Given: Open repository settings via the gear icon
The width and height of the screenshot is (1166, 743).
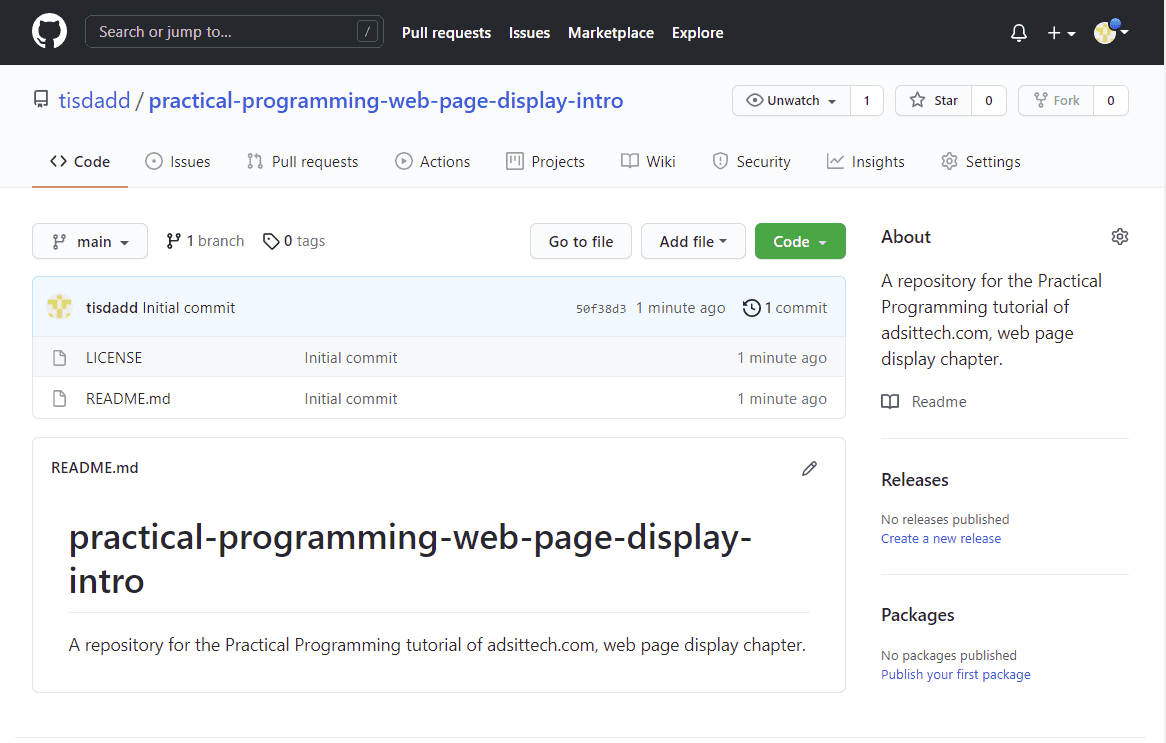Looking at the screenshot, I should 980,161.
